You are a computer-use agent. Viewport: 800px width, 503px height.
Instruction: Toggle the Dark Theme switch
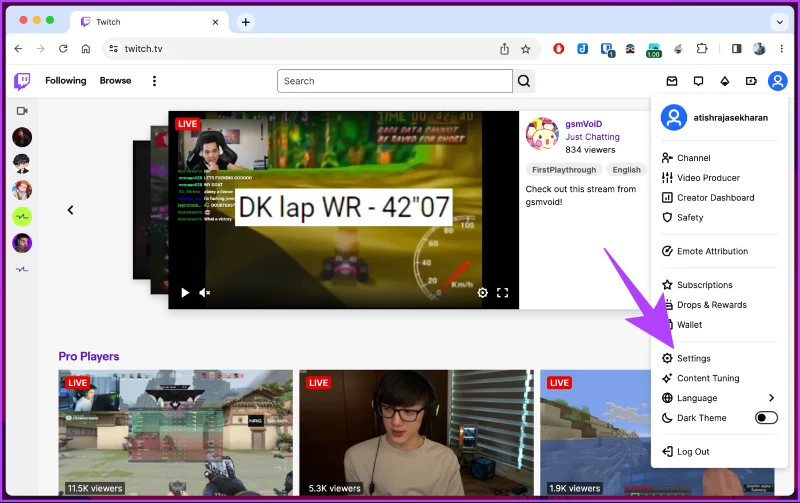[x=766, y=418]
